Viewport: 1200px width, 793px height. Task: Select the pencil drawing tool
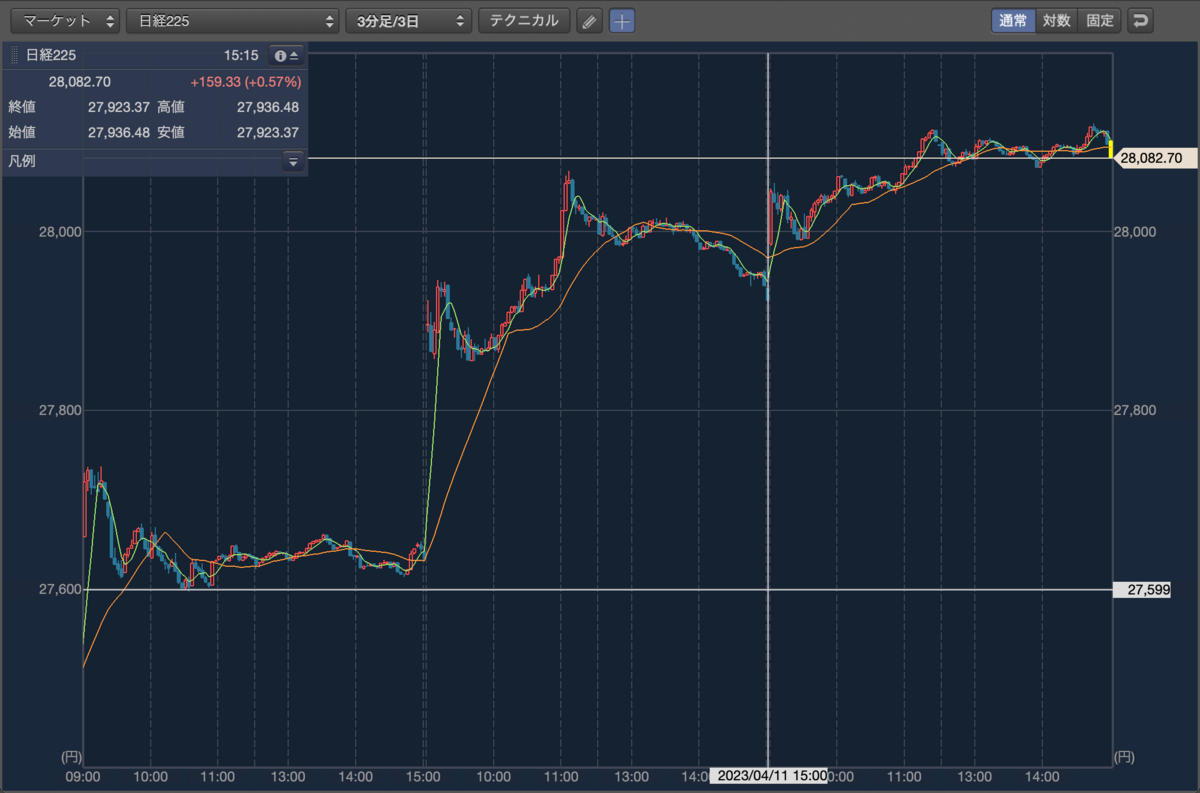coord(590,21)
